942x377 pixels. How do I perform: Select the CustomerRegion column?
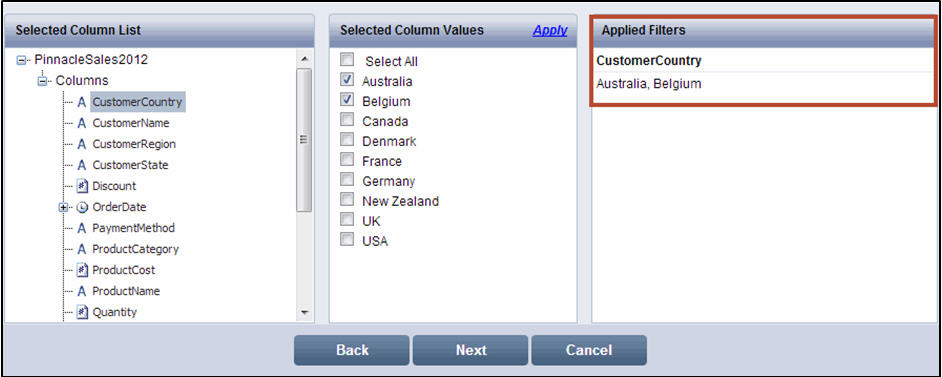[x=134, y=144]
